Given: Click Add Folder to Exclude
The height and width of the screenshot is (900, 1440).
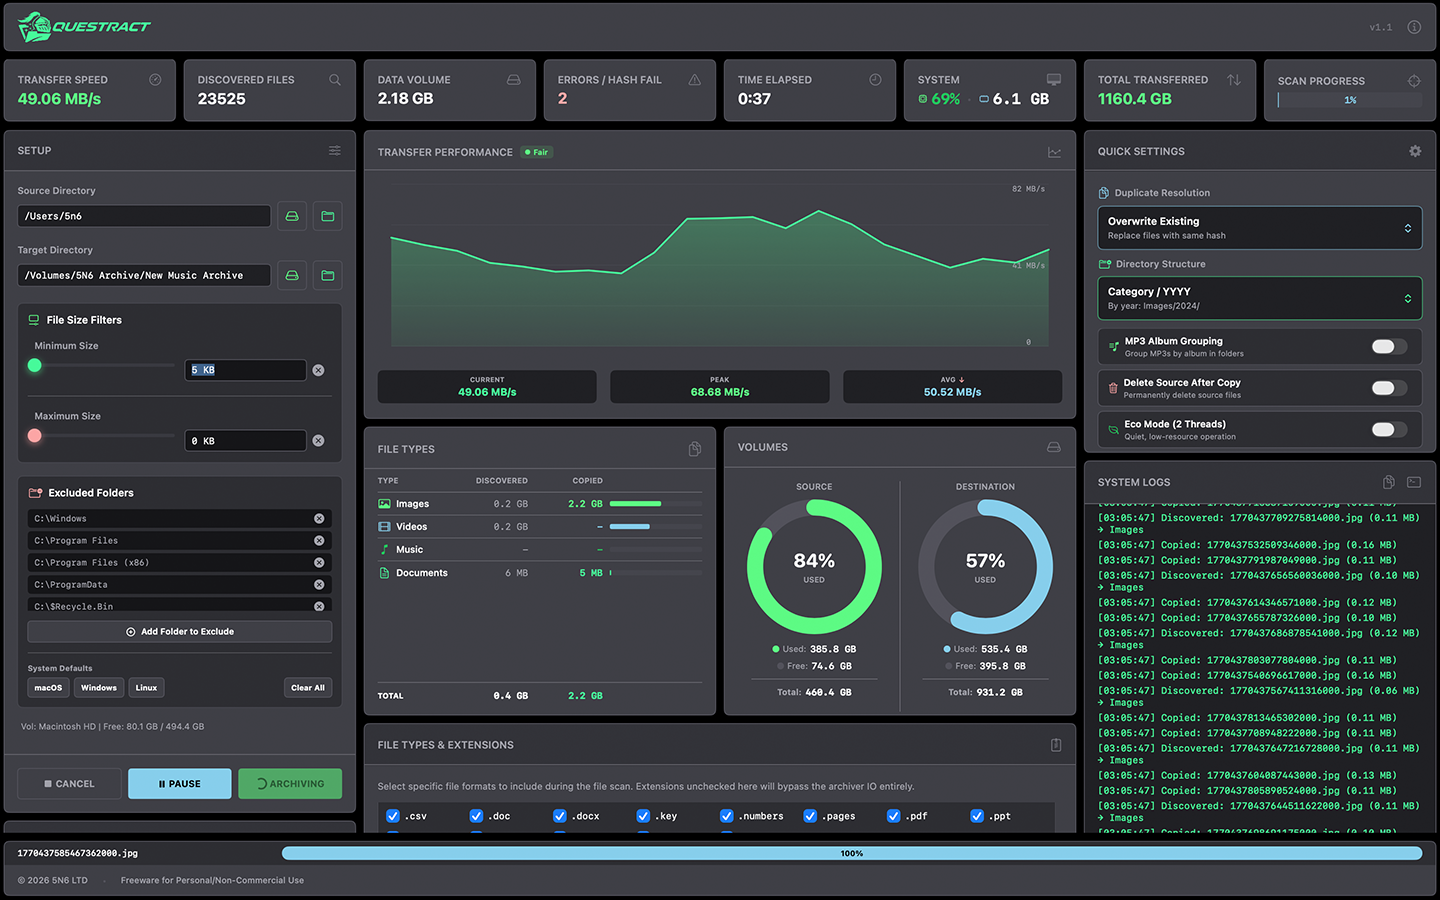Looking at the screenshot, I should [x=179, y=631].
